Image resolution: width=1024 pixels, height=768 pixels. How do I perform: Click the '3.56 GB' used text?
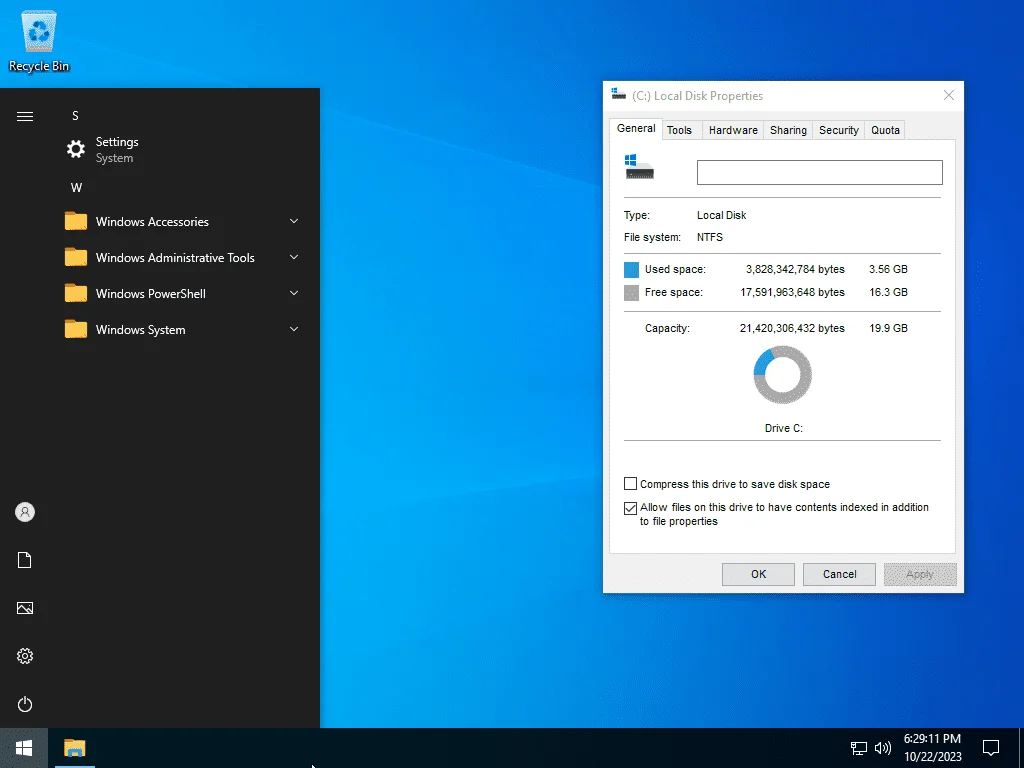pos(888,269)
